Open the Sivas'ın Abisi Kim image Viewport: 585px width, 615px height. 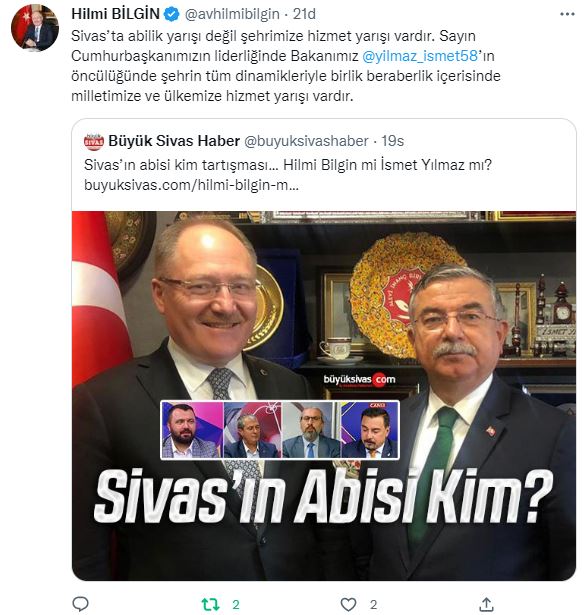click(324, 396)
